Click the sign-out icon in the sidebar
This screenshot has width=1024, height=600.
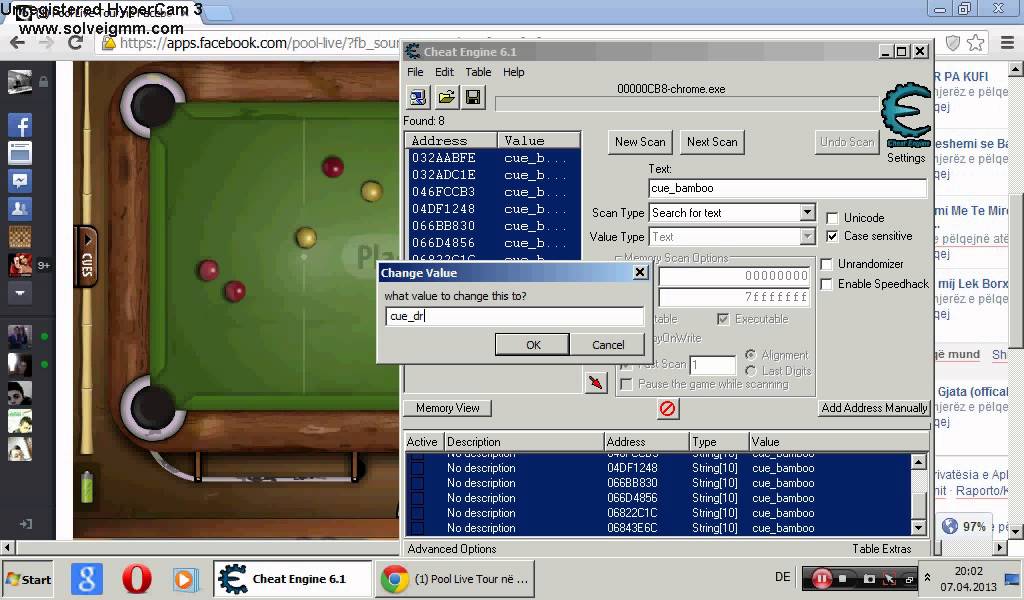point(25,524)
